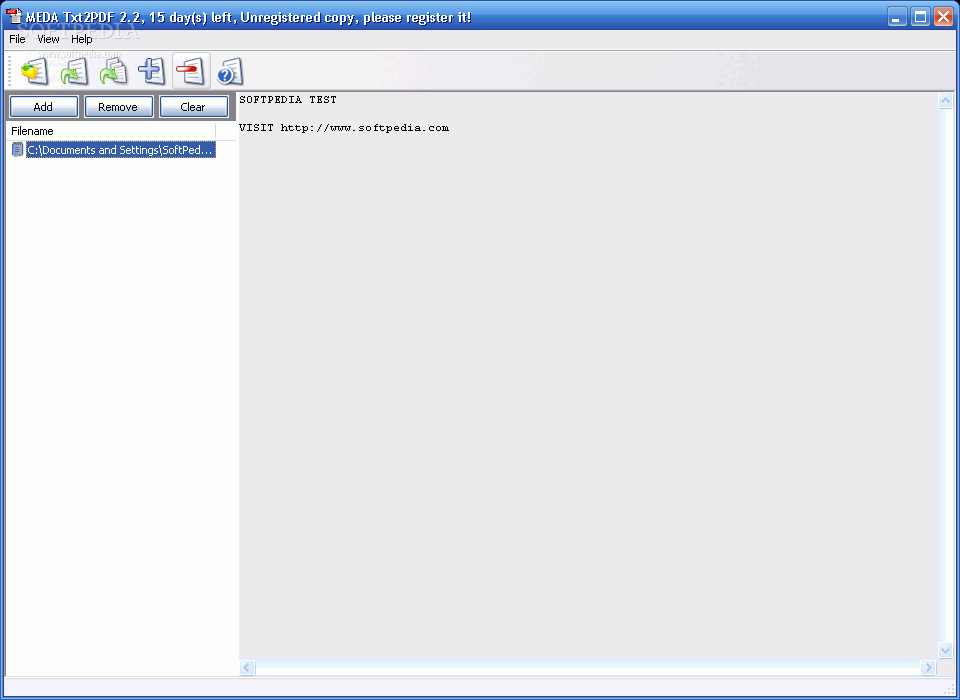
Task: Open the View menu
Action: [x=48, y=39]
